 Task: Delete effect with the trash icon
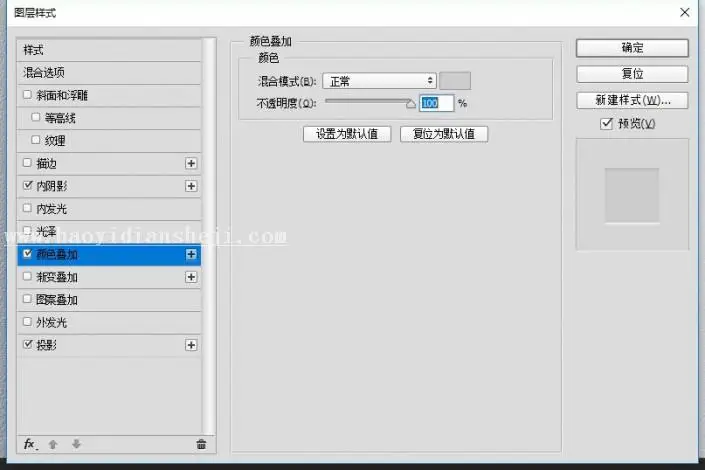point(201,444)
